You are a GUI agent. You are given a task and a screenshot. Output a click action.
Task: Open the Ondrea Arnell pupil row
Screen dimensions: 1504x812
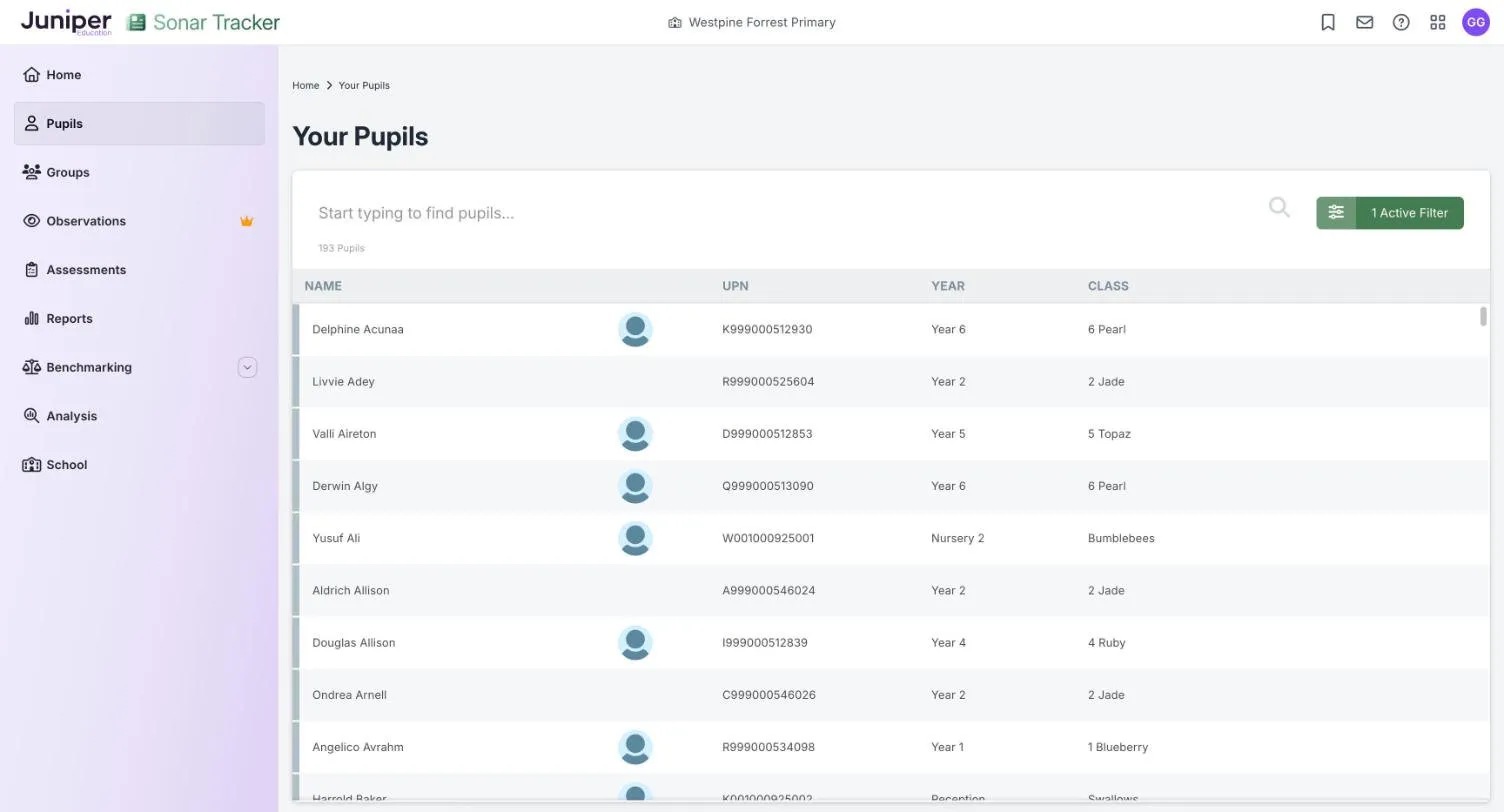point(891,695)
